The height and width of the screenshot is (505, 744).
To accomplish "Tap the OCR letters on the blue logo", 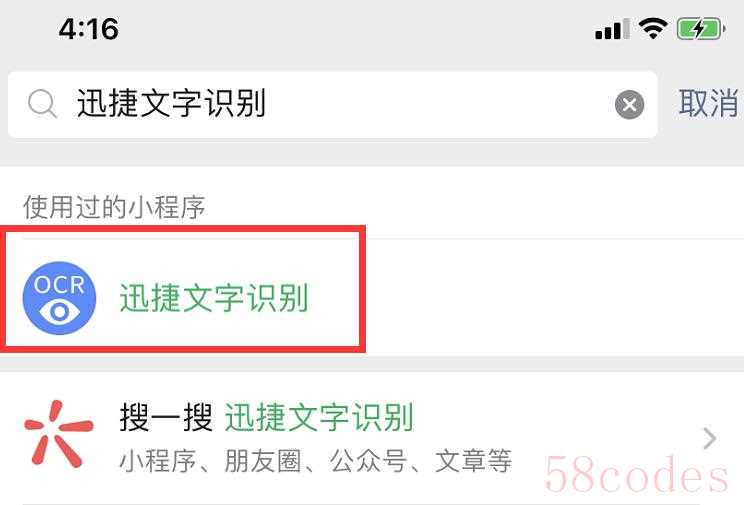I will 59,285.
